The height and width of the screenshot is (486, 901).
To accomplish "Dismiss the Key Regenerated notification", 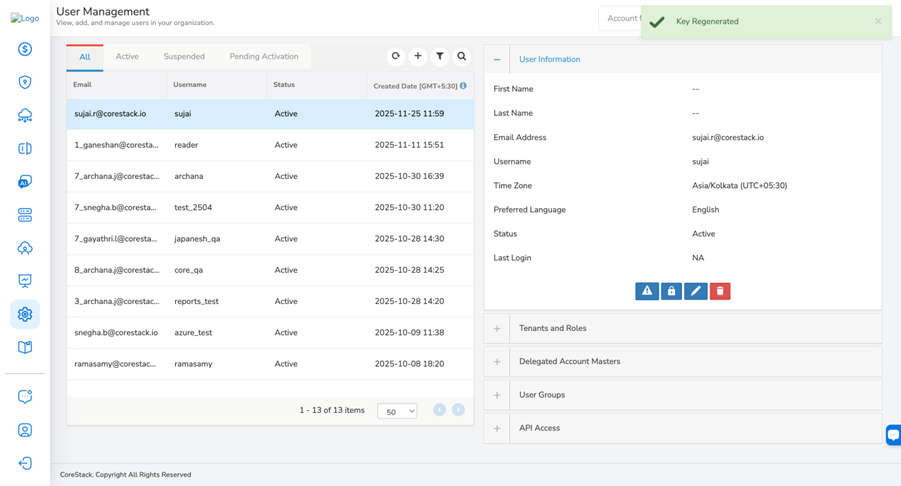I will coord(878,21).
